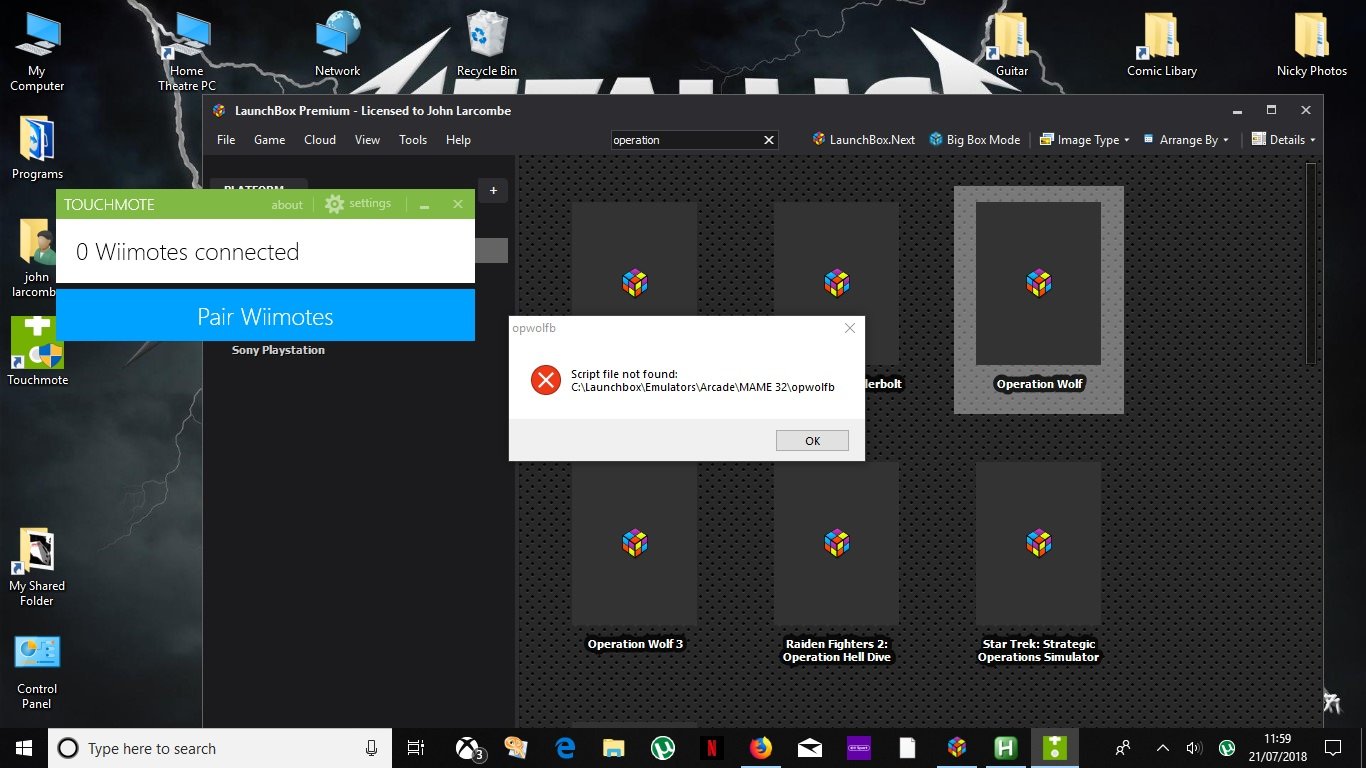1366x768 pixels.
Task: Expand the Arrange By dropdown
Action: pyautogui.click(x=1187, y=140)
